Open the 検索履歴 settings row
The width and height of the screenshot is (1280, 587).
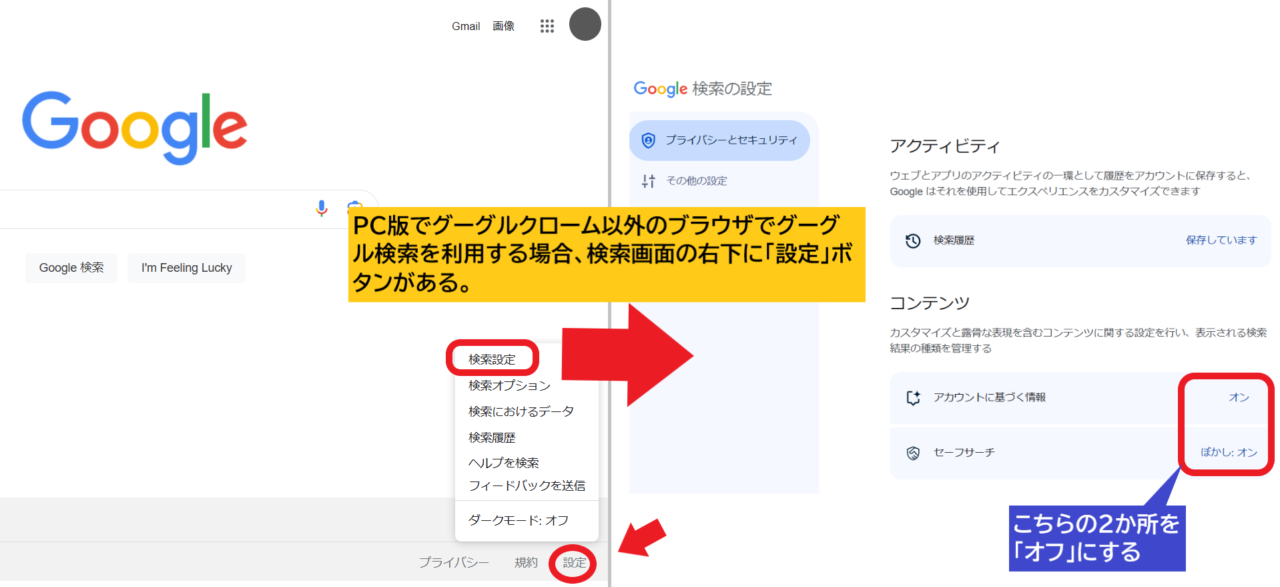tap(1081, 241)
